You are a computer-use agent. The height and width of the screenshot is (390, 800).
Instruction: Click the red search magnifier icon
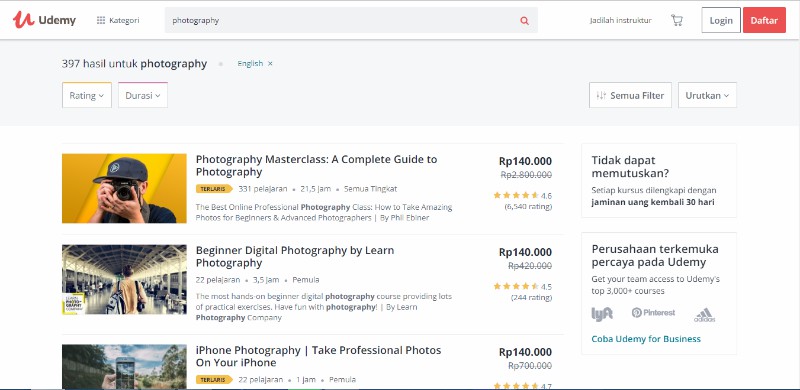coord(524,20)
